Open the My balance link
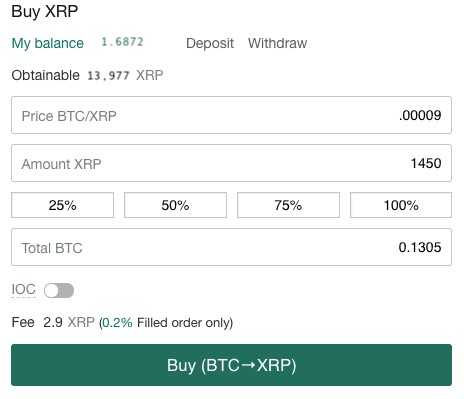The image size is (464, 399). coord(47,43)
